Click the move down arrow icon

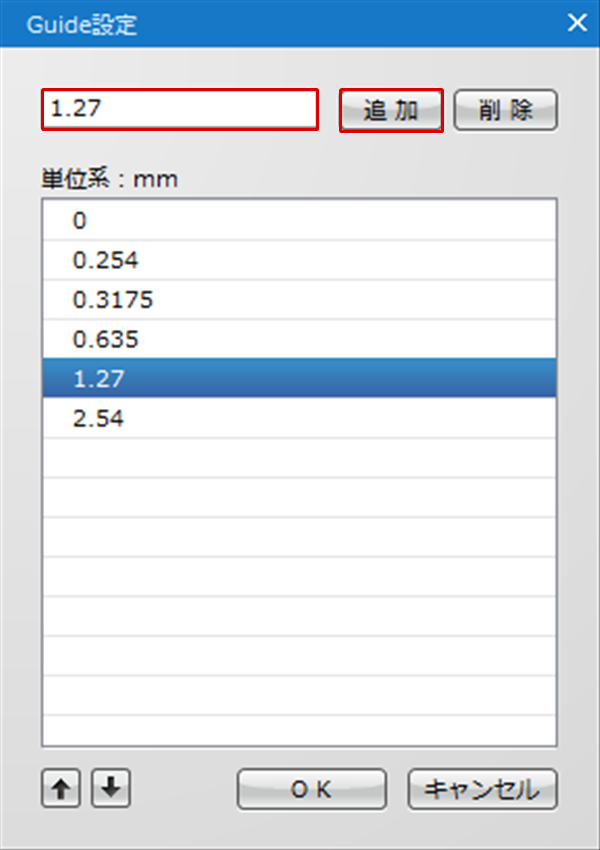[111, 788]
